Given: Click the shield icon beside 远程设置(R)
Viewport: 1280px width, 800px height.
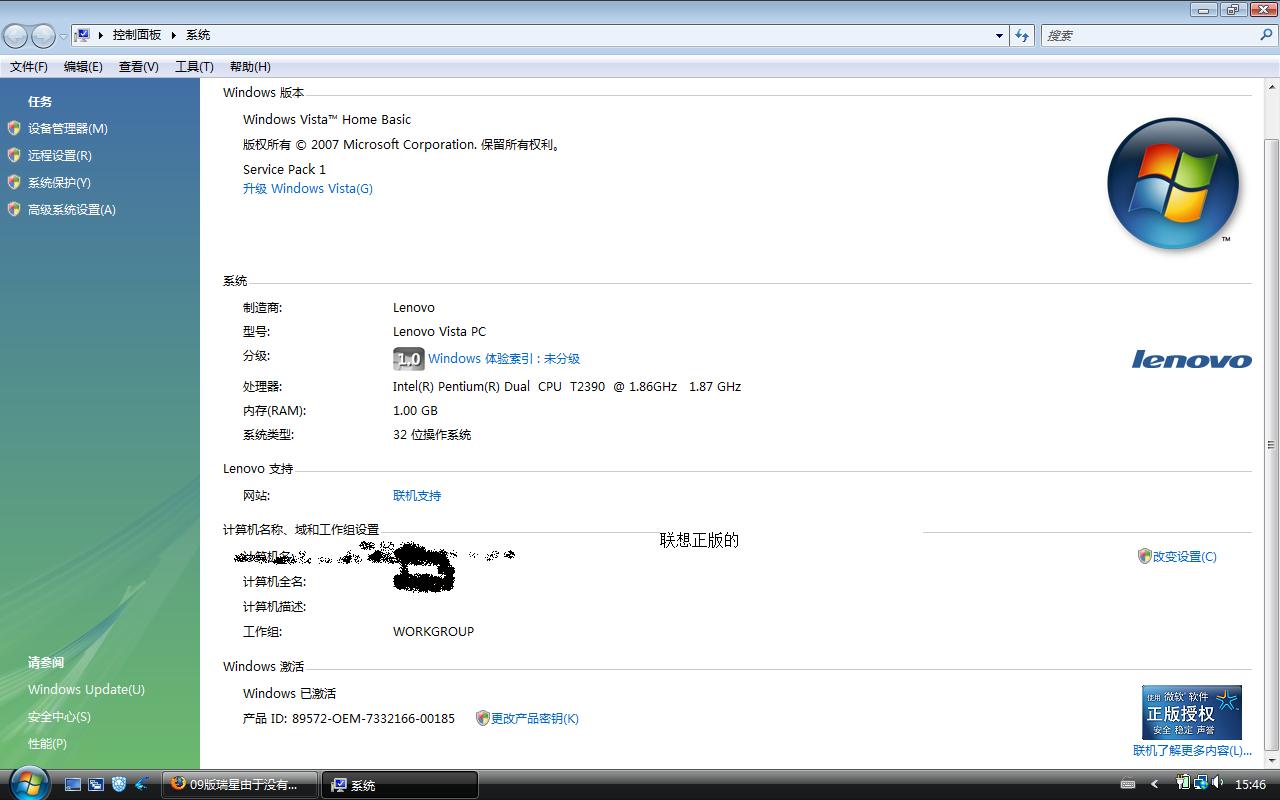Looking at the screenshot, I should click(14, 155).
